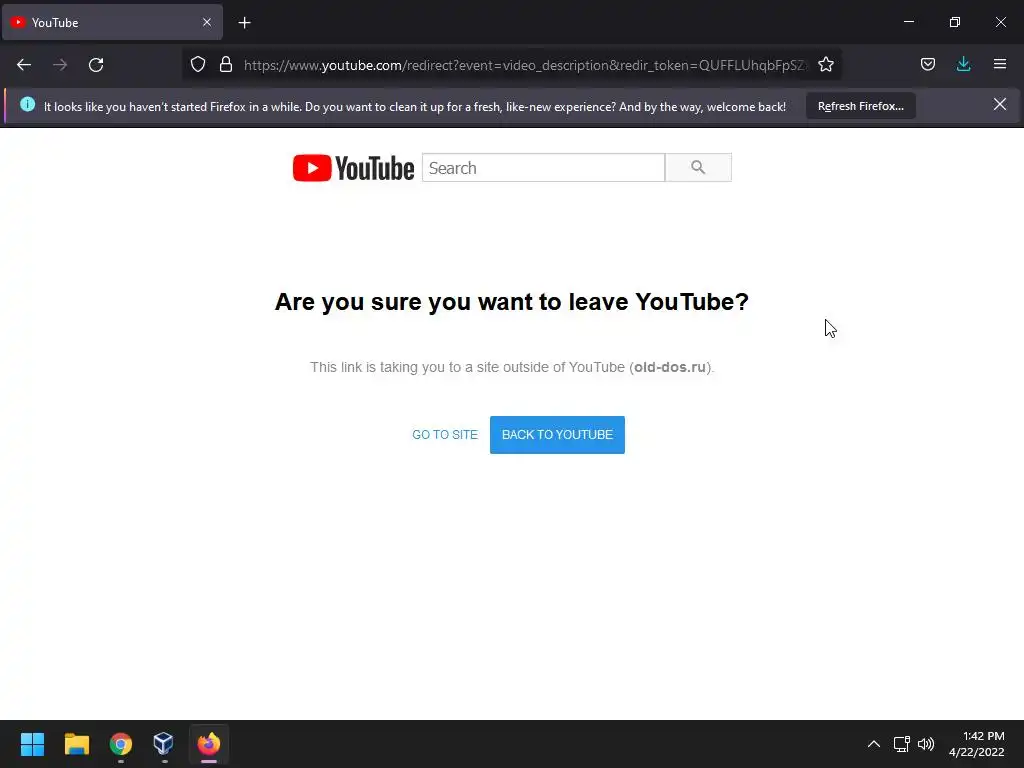
Task: Click the address bar URL
Action: [524, 65]
